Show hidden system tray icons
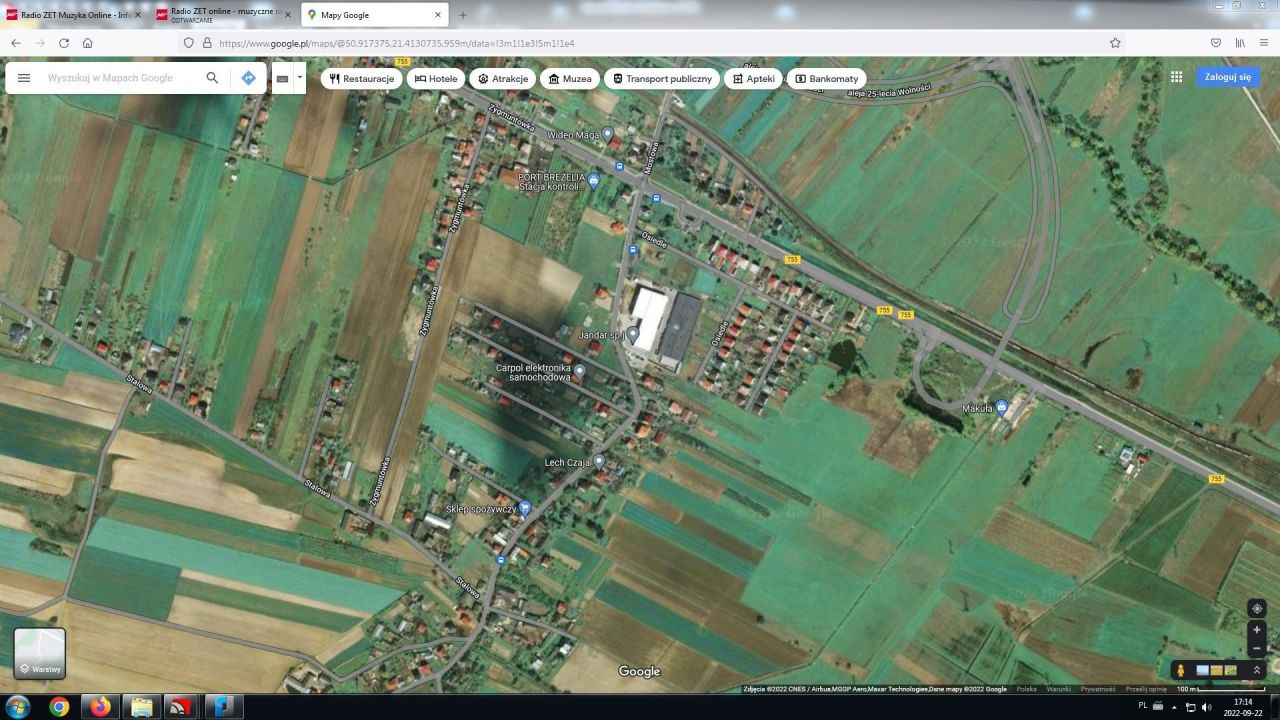The width and height of the screenshot is (1280, 720). click(x=1174, y=707)
